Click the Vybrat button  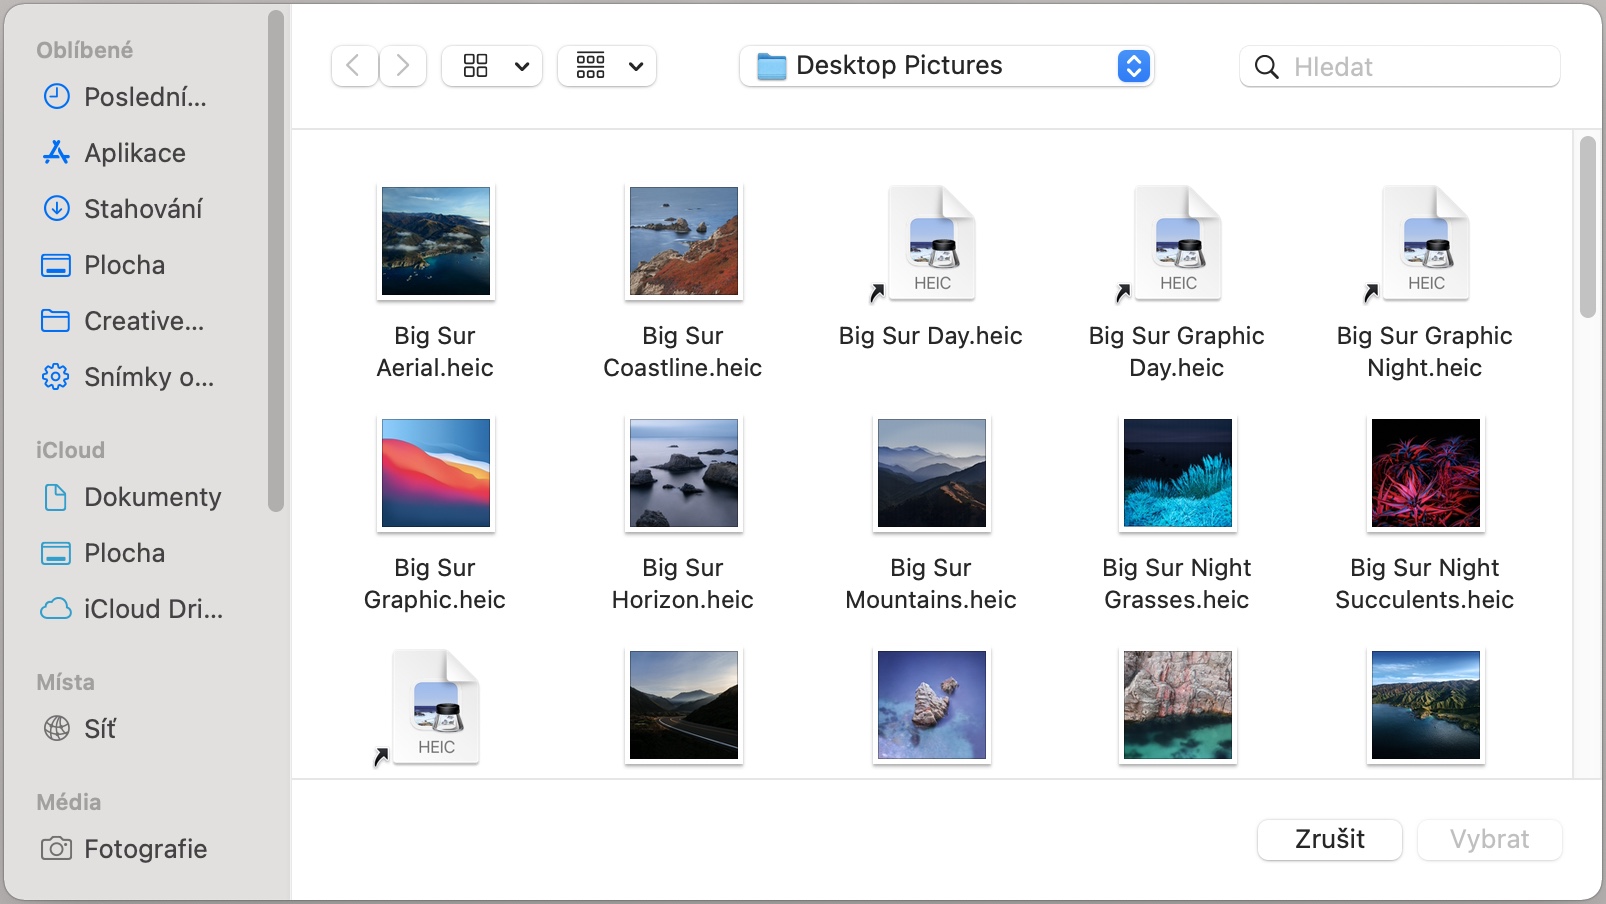tap(1489, 839)
